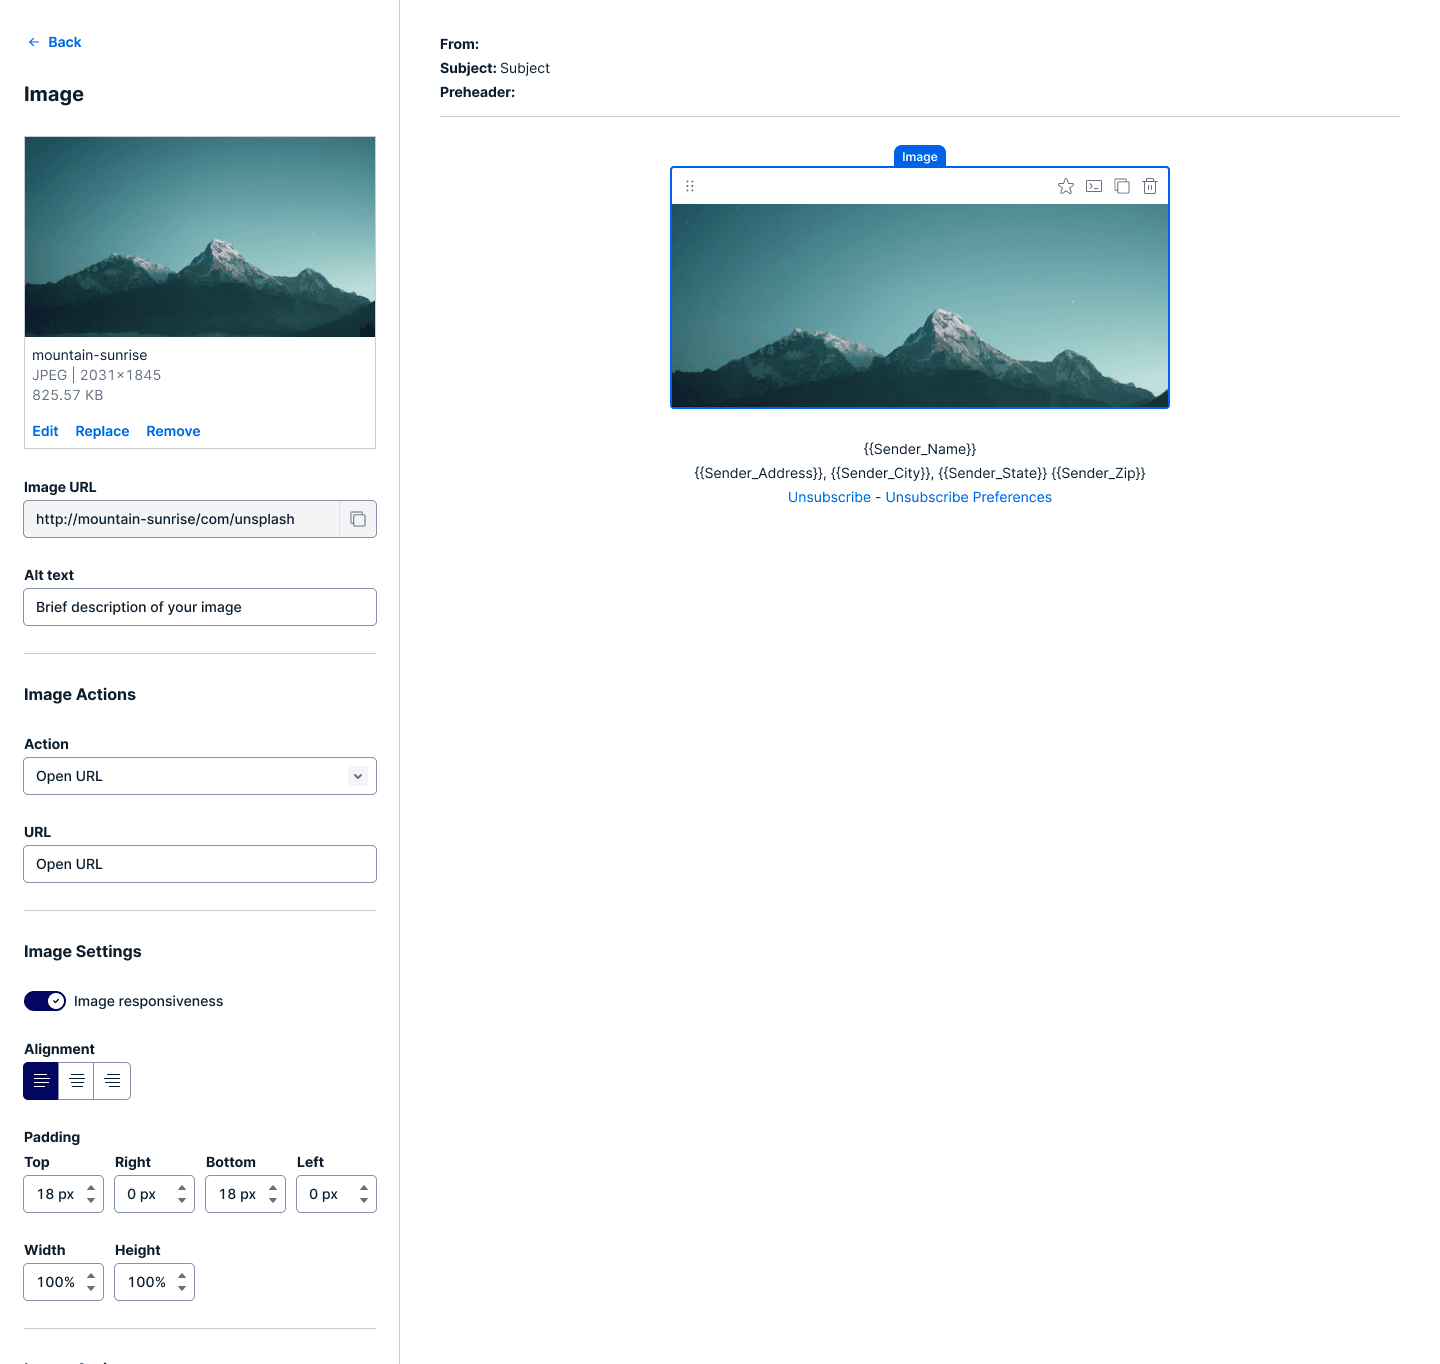Image resolution: width=1440 pixels, height=1364 pixels.
Task: Select left alignment icon
Action: (x=41, y=1081)
